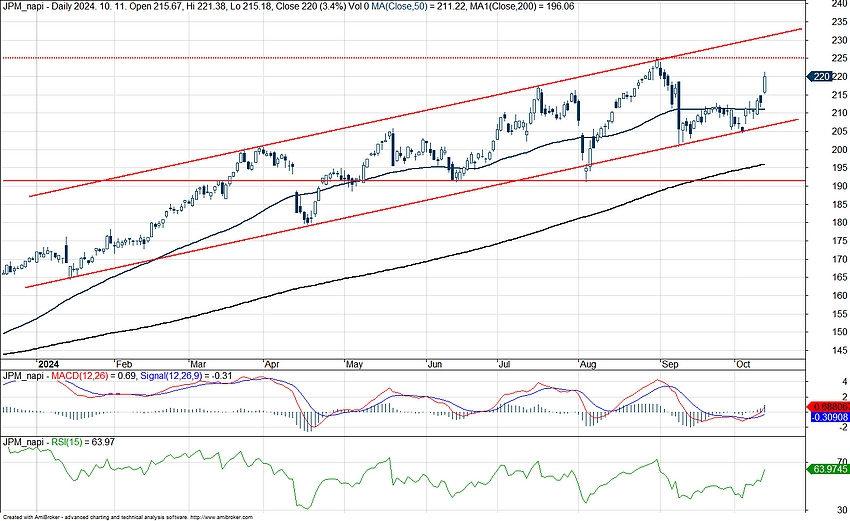This screenshot has width=850, height=521.
Task: Click the green 63.9745 RSI value tag
Action: [829, 469]
